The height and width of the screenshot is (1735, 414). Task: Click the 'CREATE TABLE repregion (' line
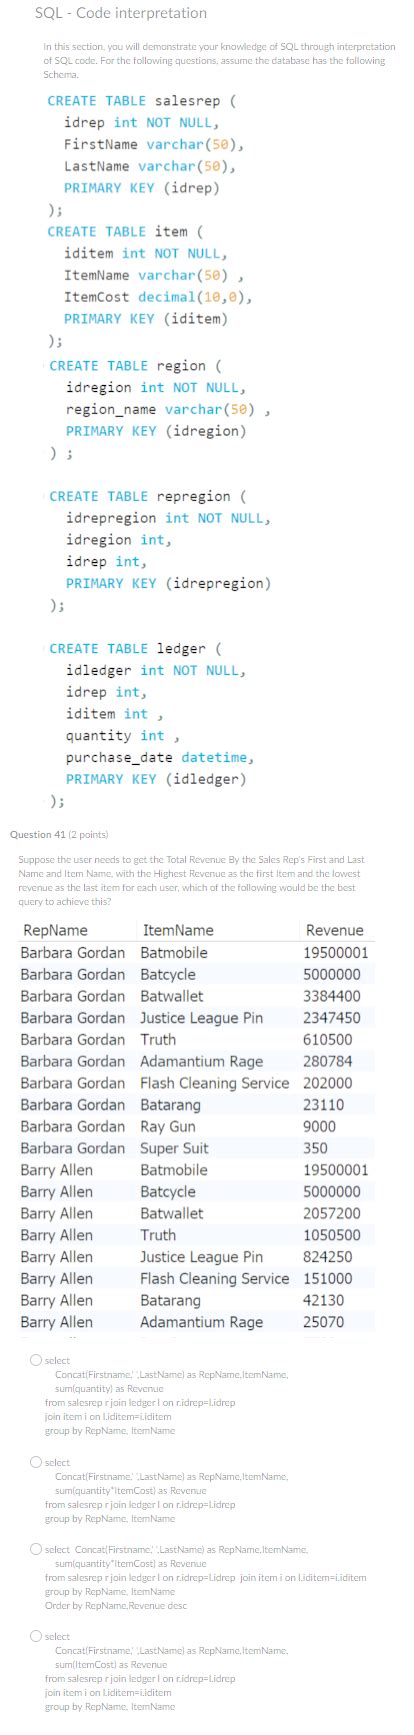coord(147,496)
